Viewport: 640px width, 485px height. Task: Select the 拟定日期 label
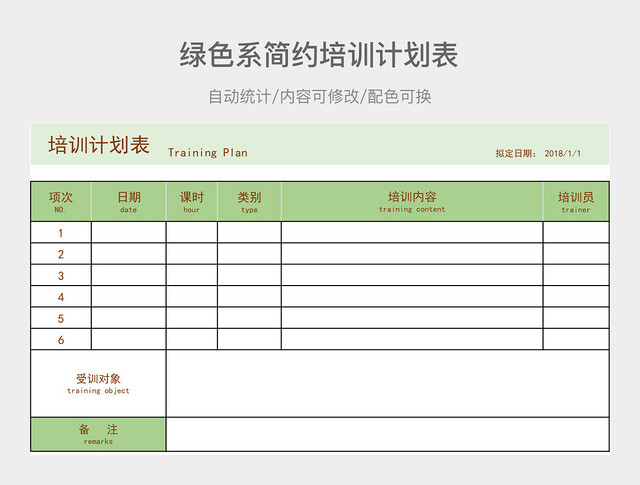516,154
